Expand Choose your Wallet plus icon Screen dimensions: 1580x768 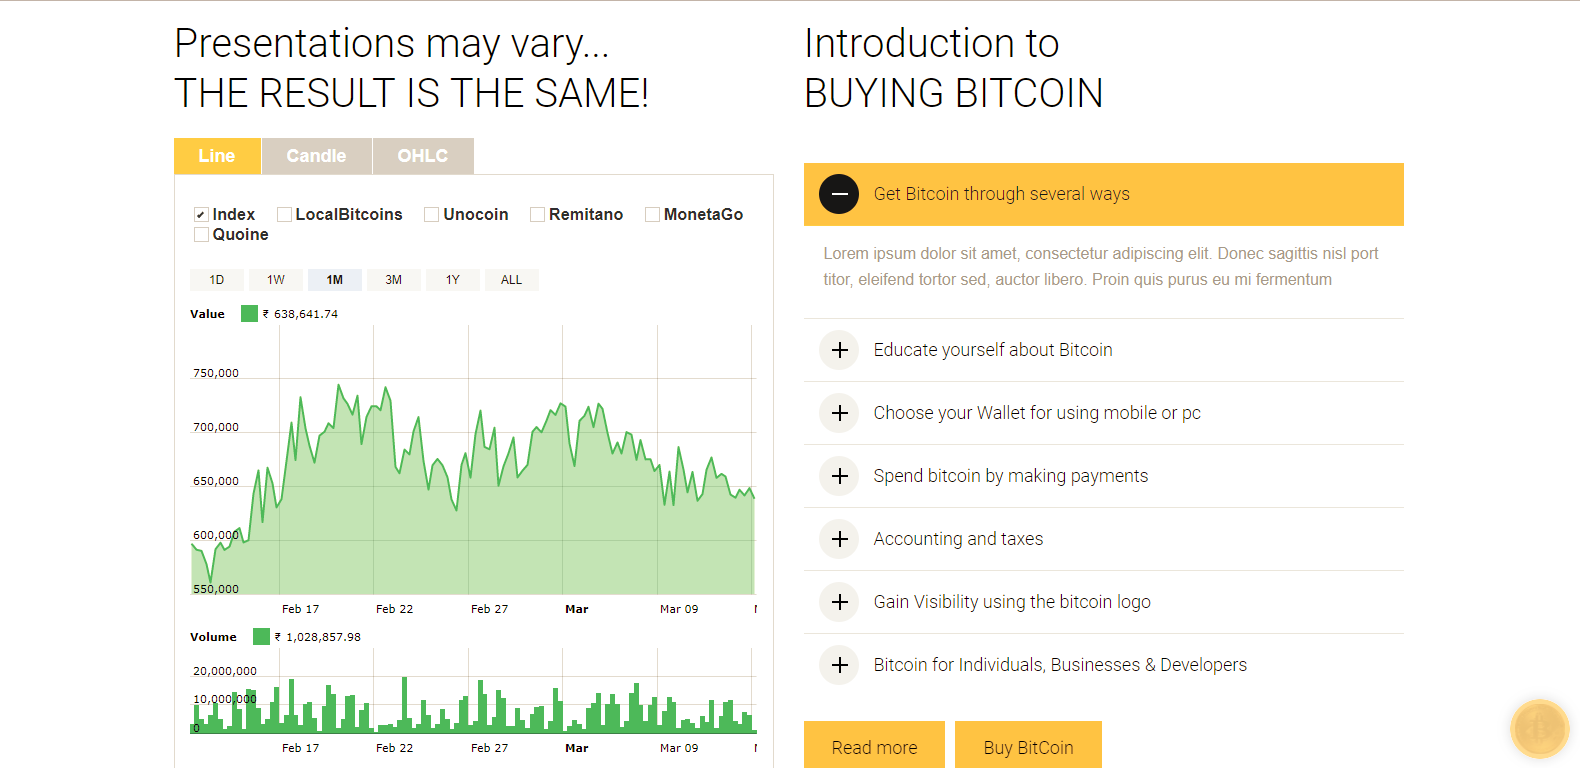click(x=839, y=413)
